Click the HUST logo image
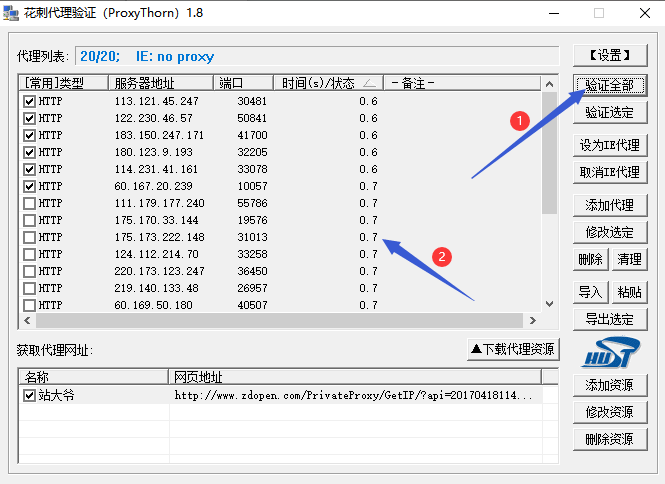The height and width of the screenshot is (484, 665). tap(610, 352)
